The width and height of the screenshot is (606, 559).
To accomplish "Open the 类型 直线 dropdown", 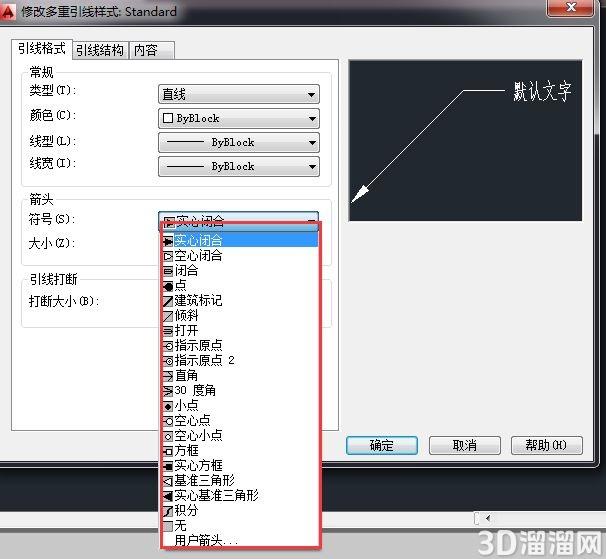I will pyautogui.click(x=239, y=94).
